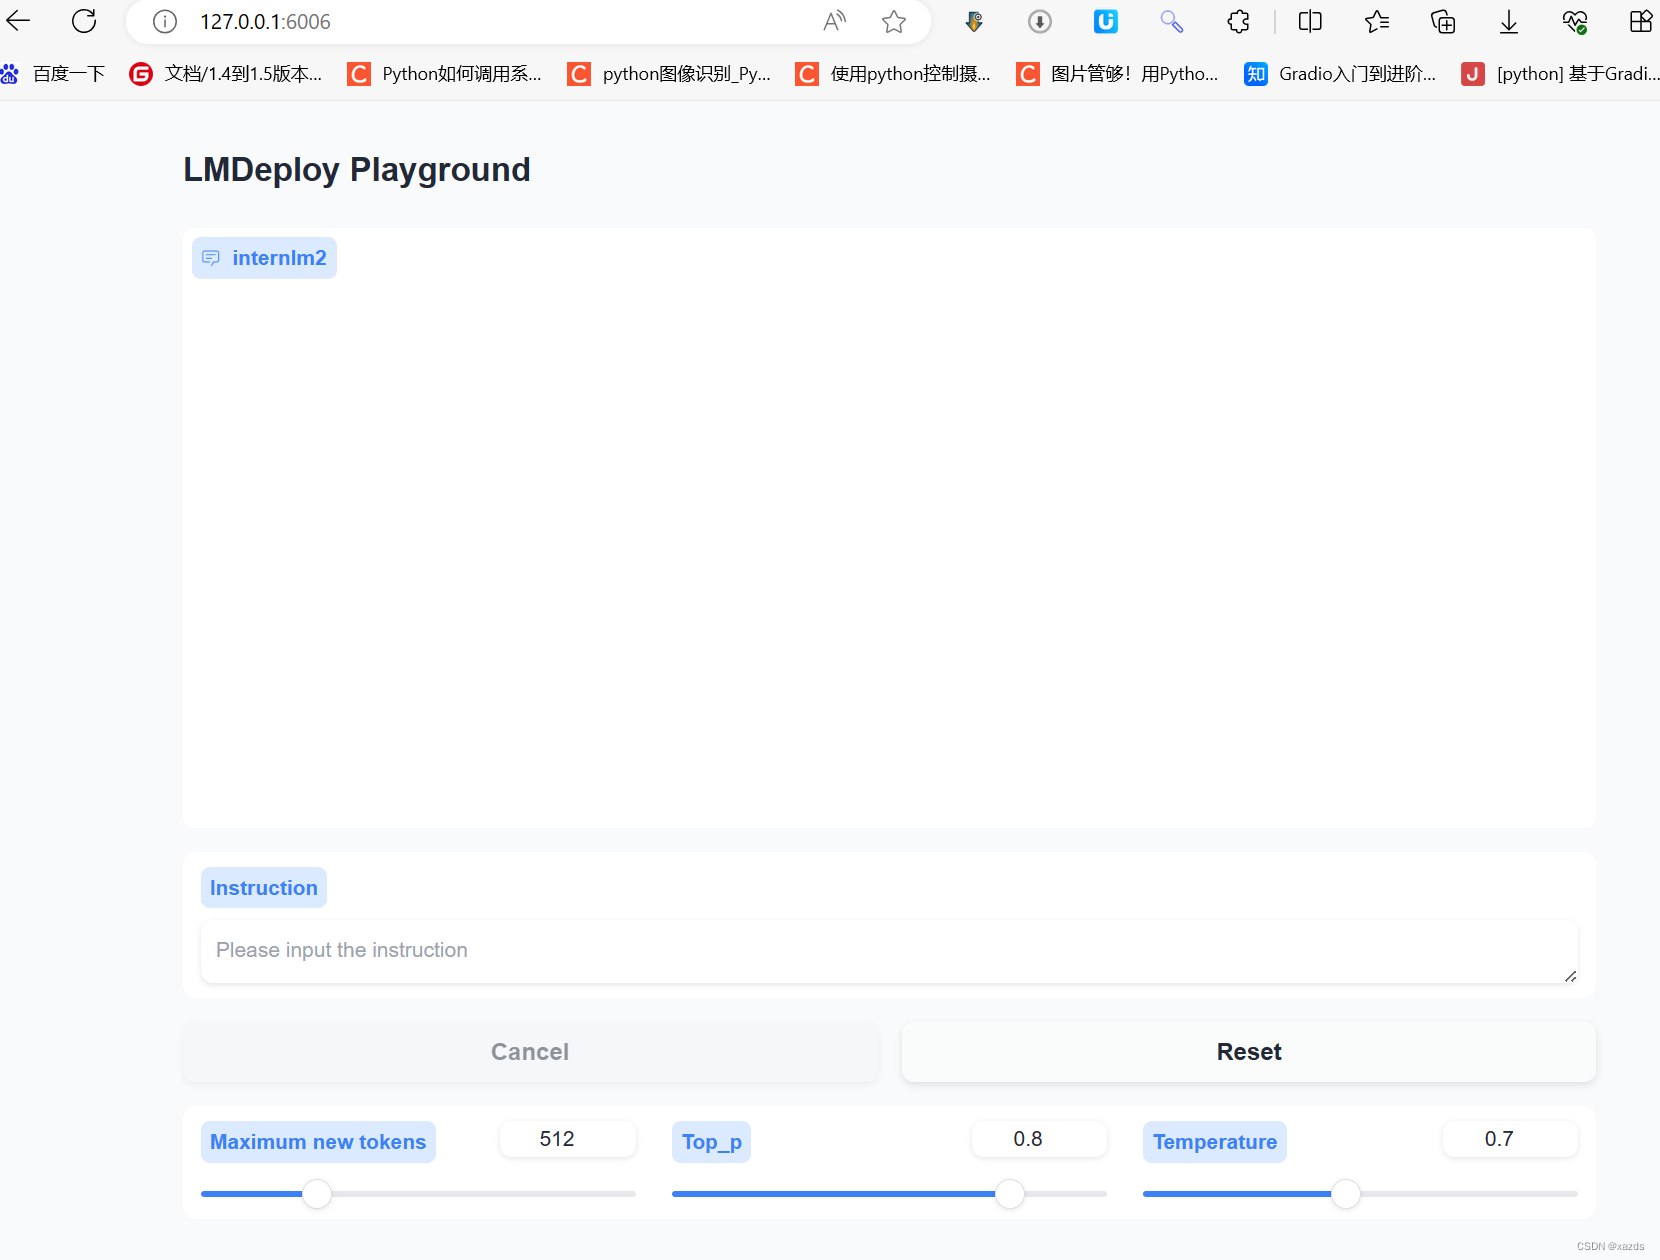This screenshot has height=1260, width=1660.
Task: Click the Top_p label
Action: coord(712,1142)
